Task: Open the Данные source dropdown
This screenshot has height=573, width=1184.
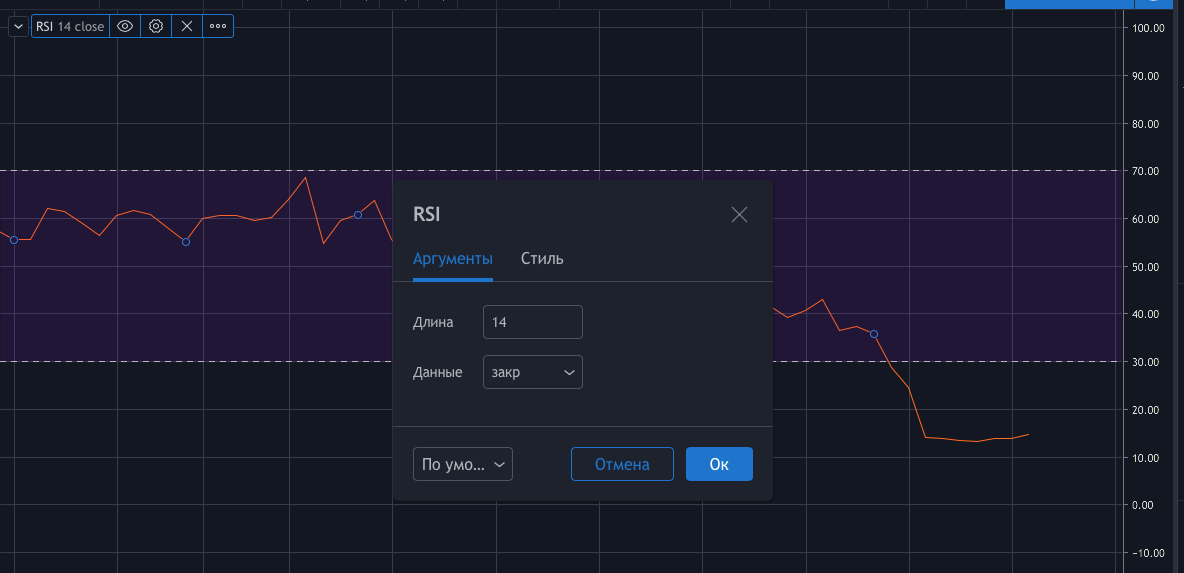Action: tap(532, 372)
